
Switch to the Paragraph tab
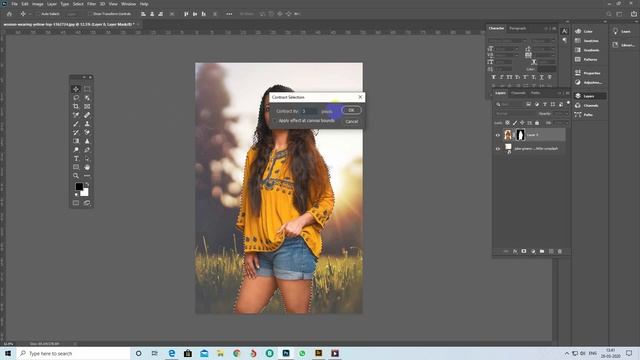pos(518,28)
